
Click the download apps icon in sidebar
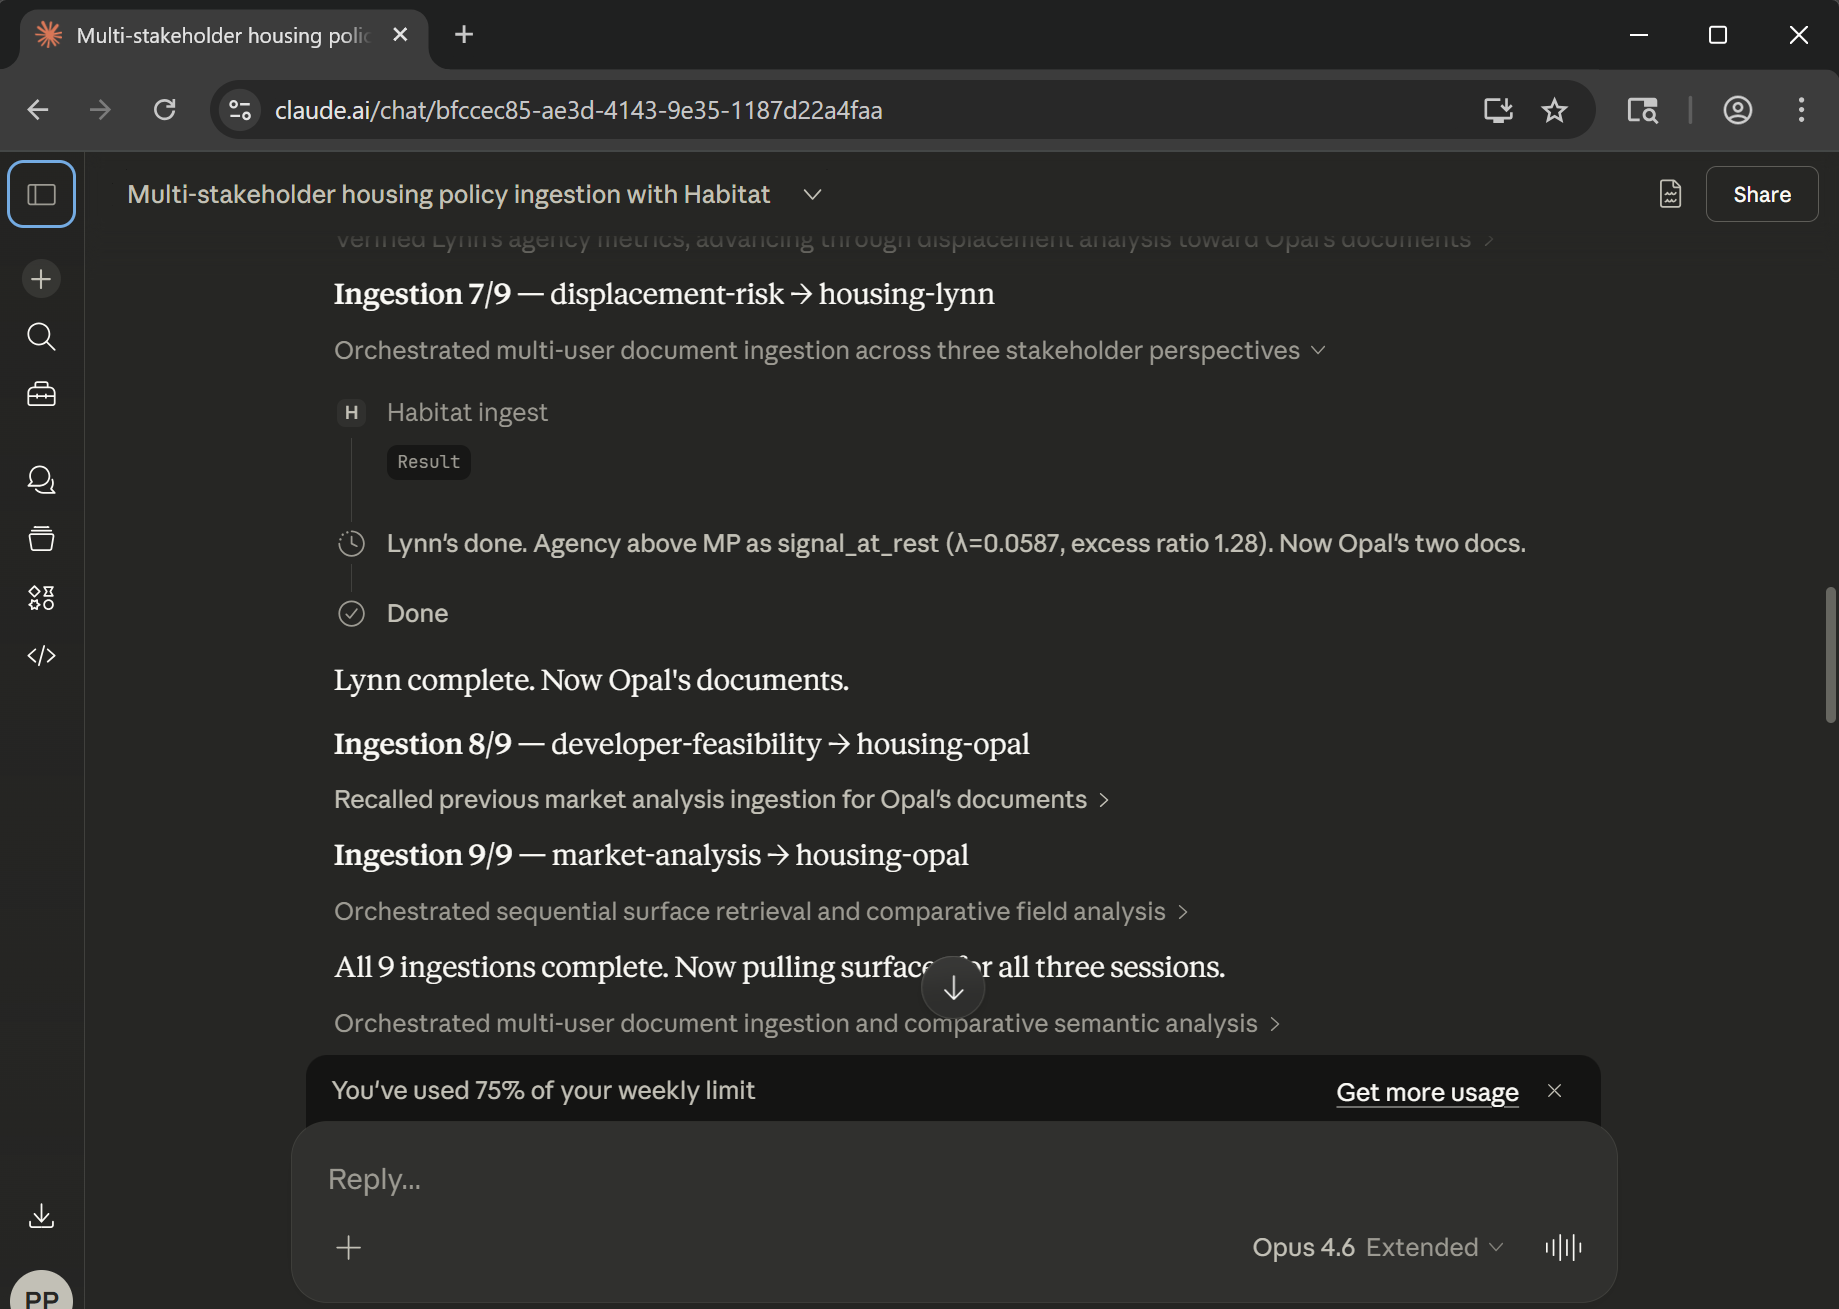[41, 1216]
